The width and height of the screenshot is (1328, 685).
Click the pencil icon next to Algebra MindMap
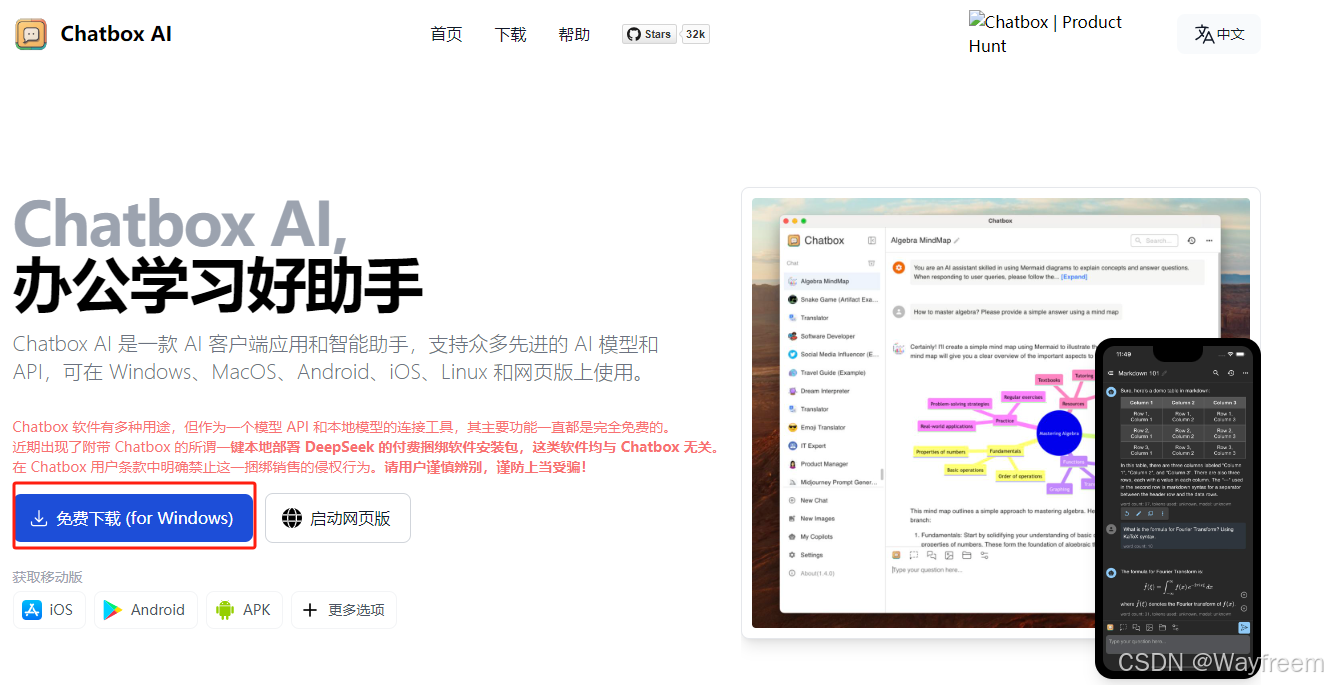pyautogui.click(x=957, y=241)
